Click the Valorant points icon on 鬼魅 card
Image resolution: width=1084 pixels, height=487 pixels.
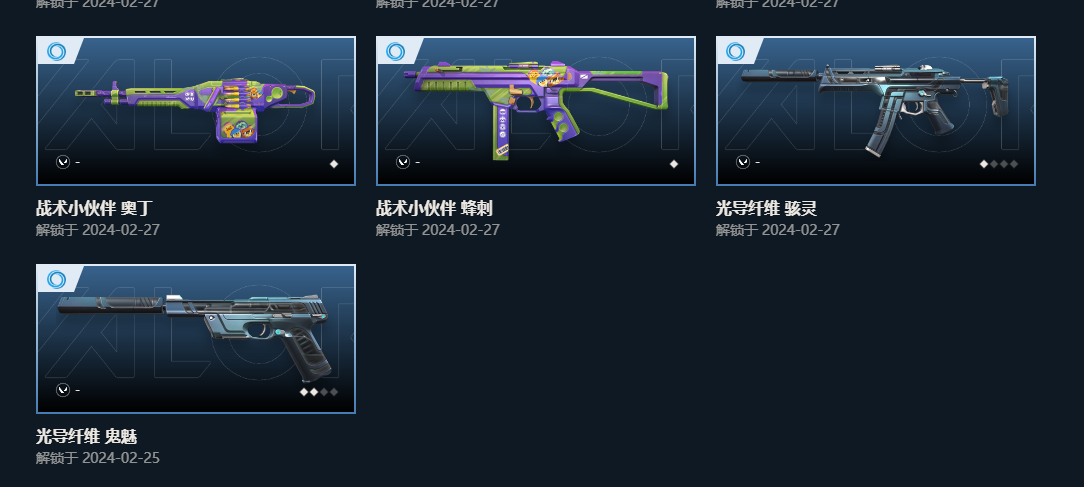pyautogui.click(x=63, y=390)
